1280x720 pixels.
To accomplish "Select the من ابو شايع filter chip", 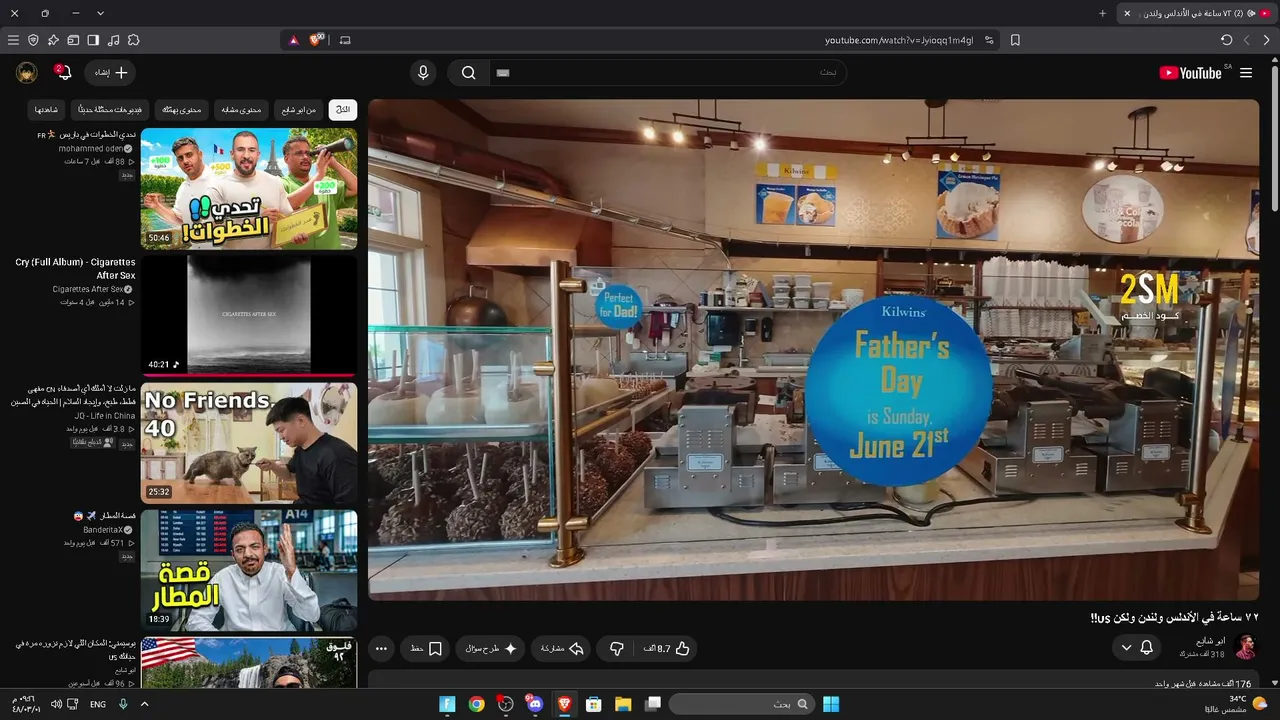I will pyautogui.click(x=298, y=109).
